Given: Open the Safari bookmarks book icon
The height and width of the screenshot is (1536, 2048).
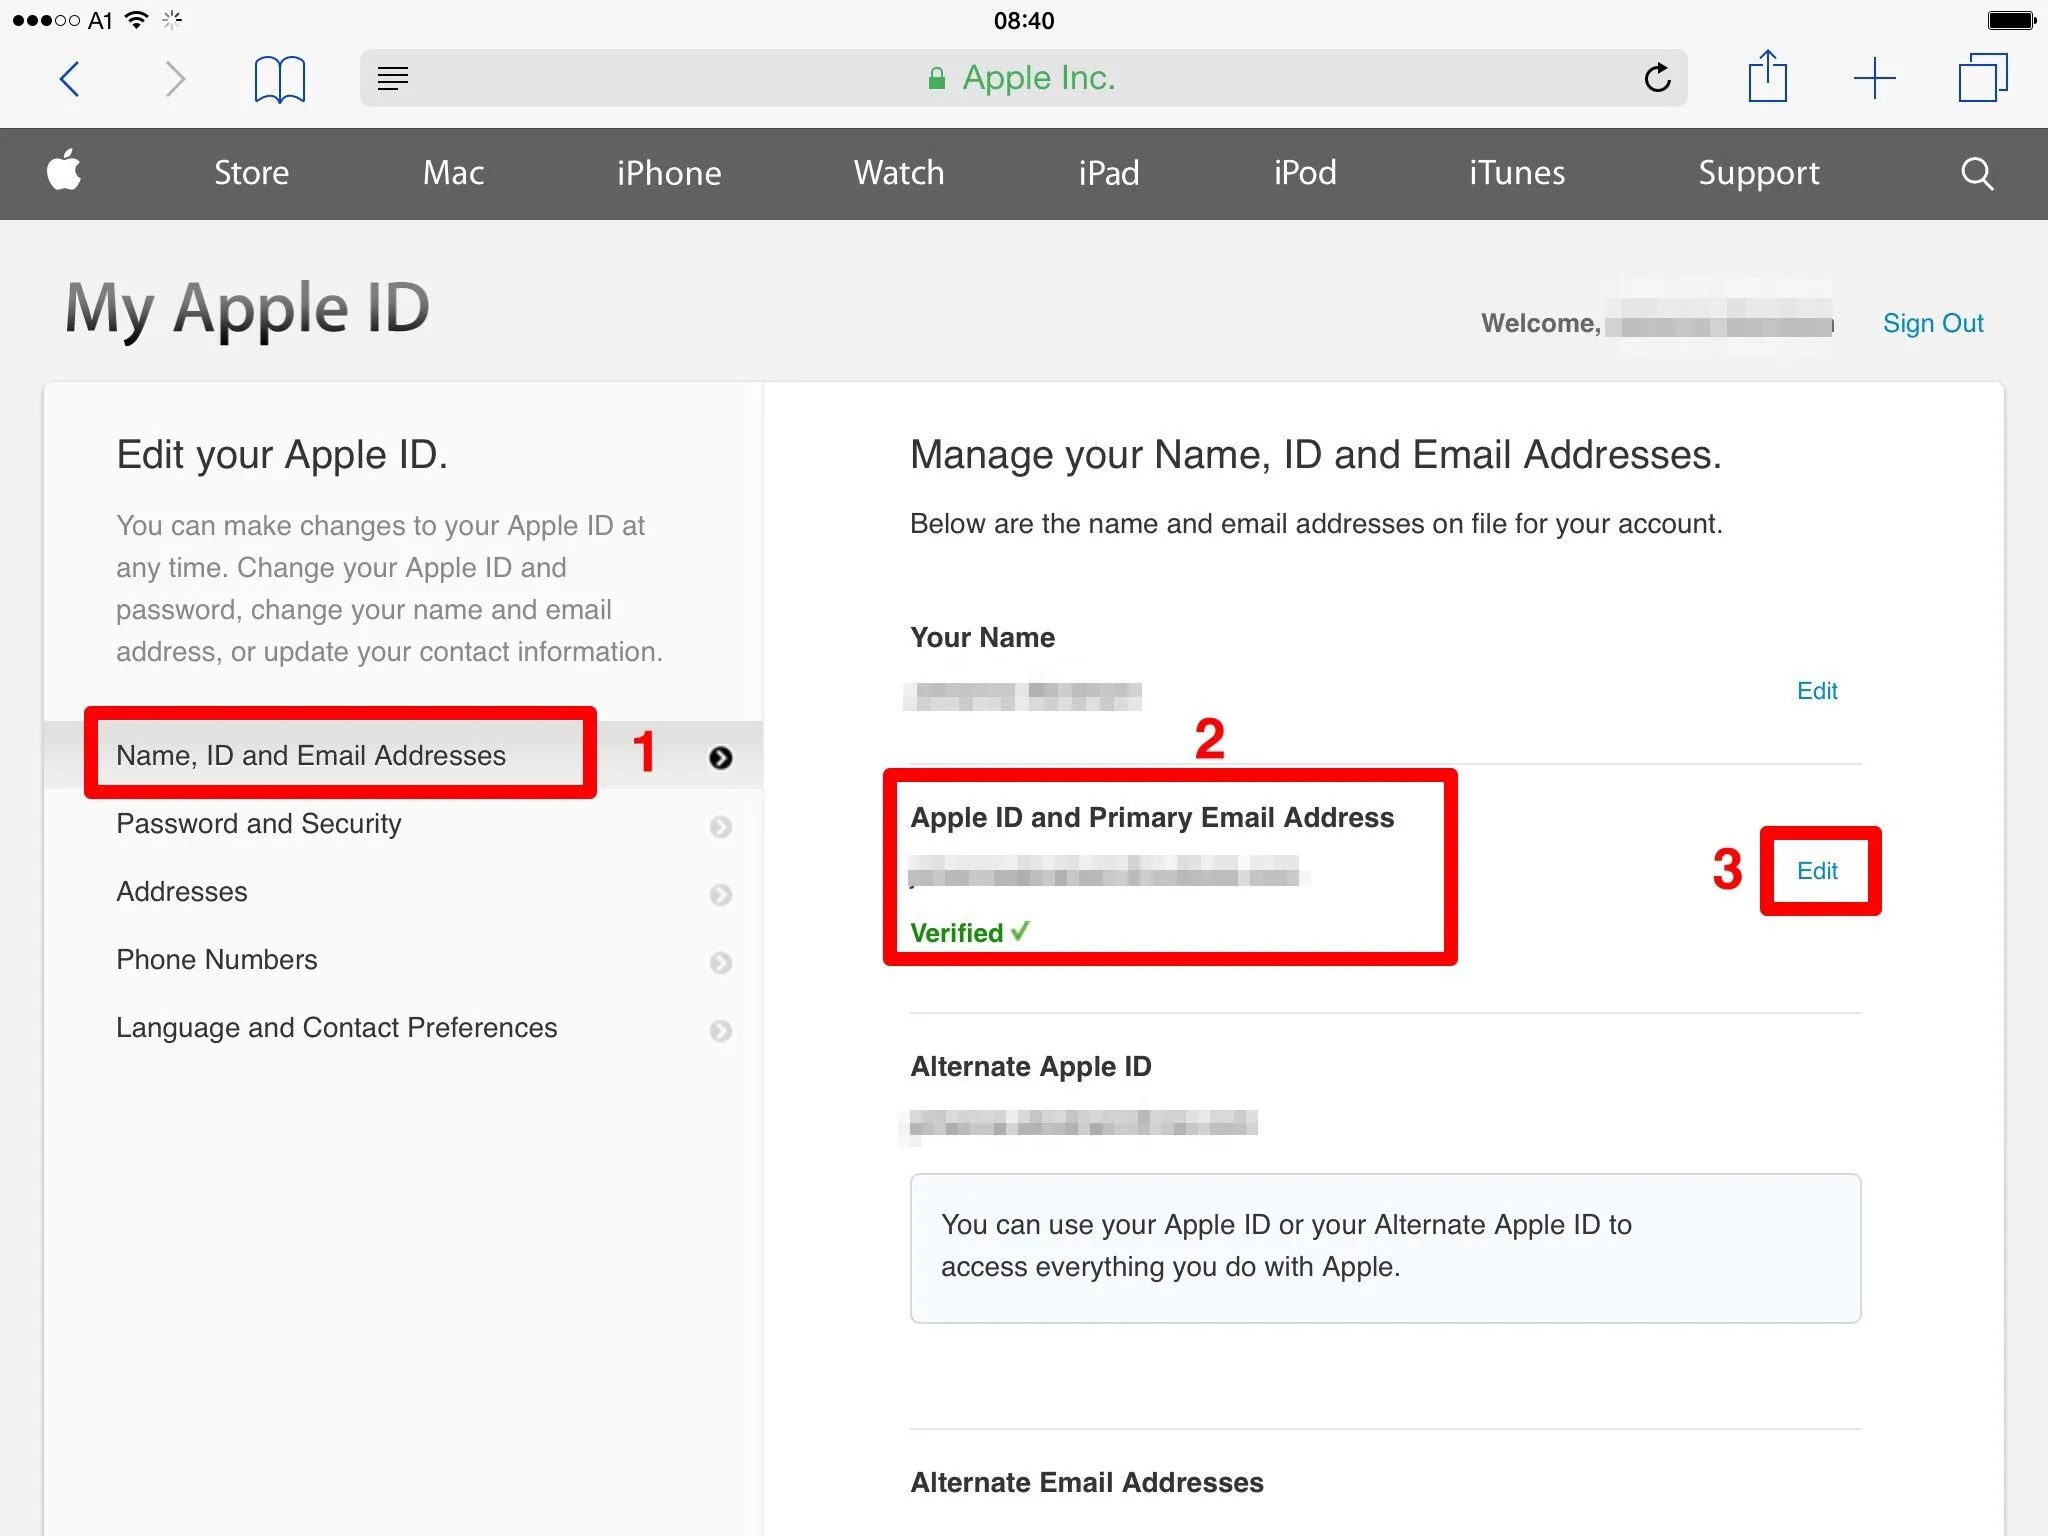Looking at the screenshot, I should [279, 79].
